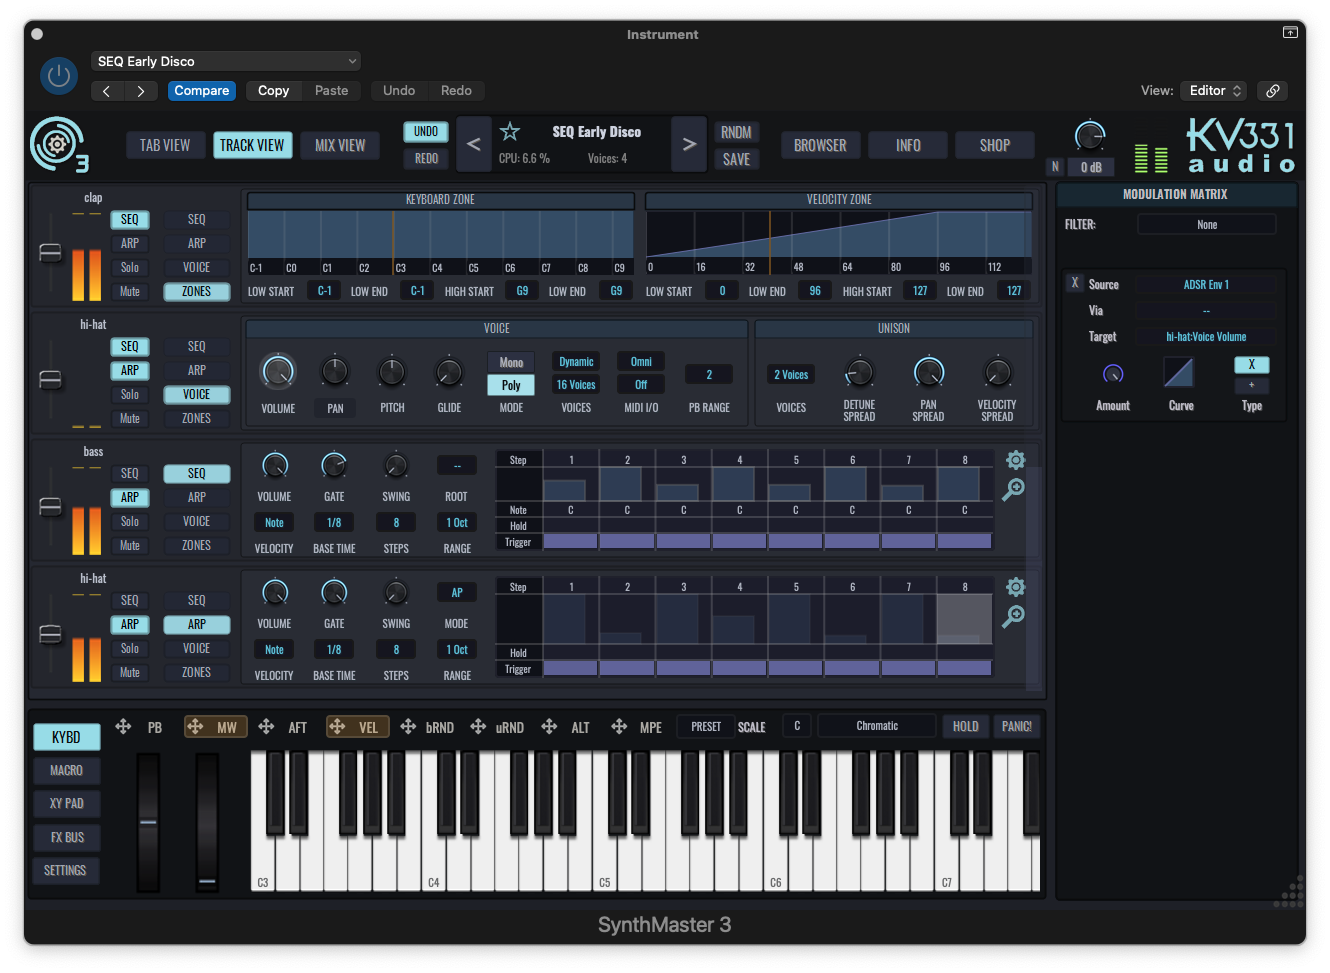Click the SAVE button

click(736, 159)
